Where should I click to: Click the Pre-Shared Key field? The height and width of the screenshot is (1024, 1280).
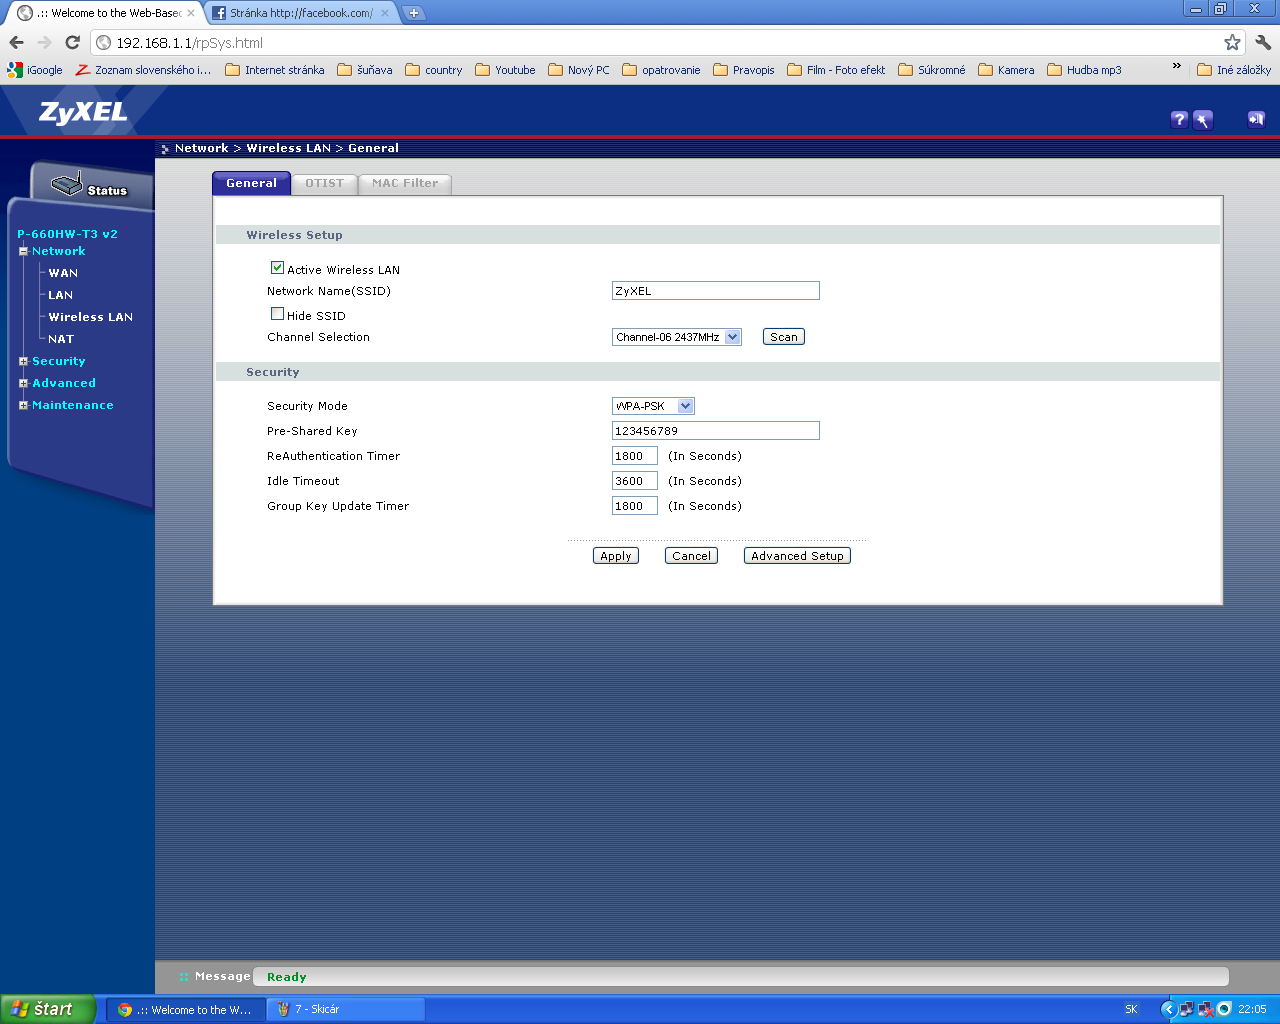point(716,431)
